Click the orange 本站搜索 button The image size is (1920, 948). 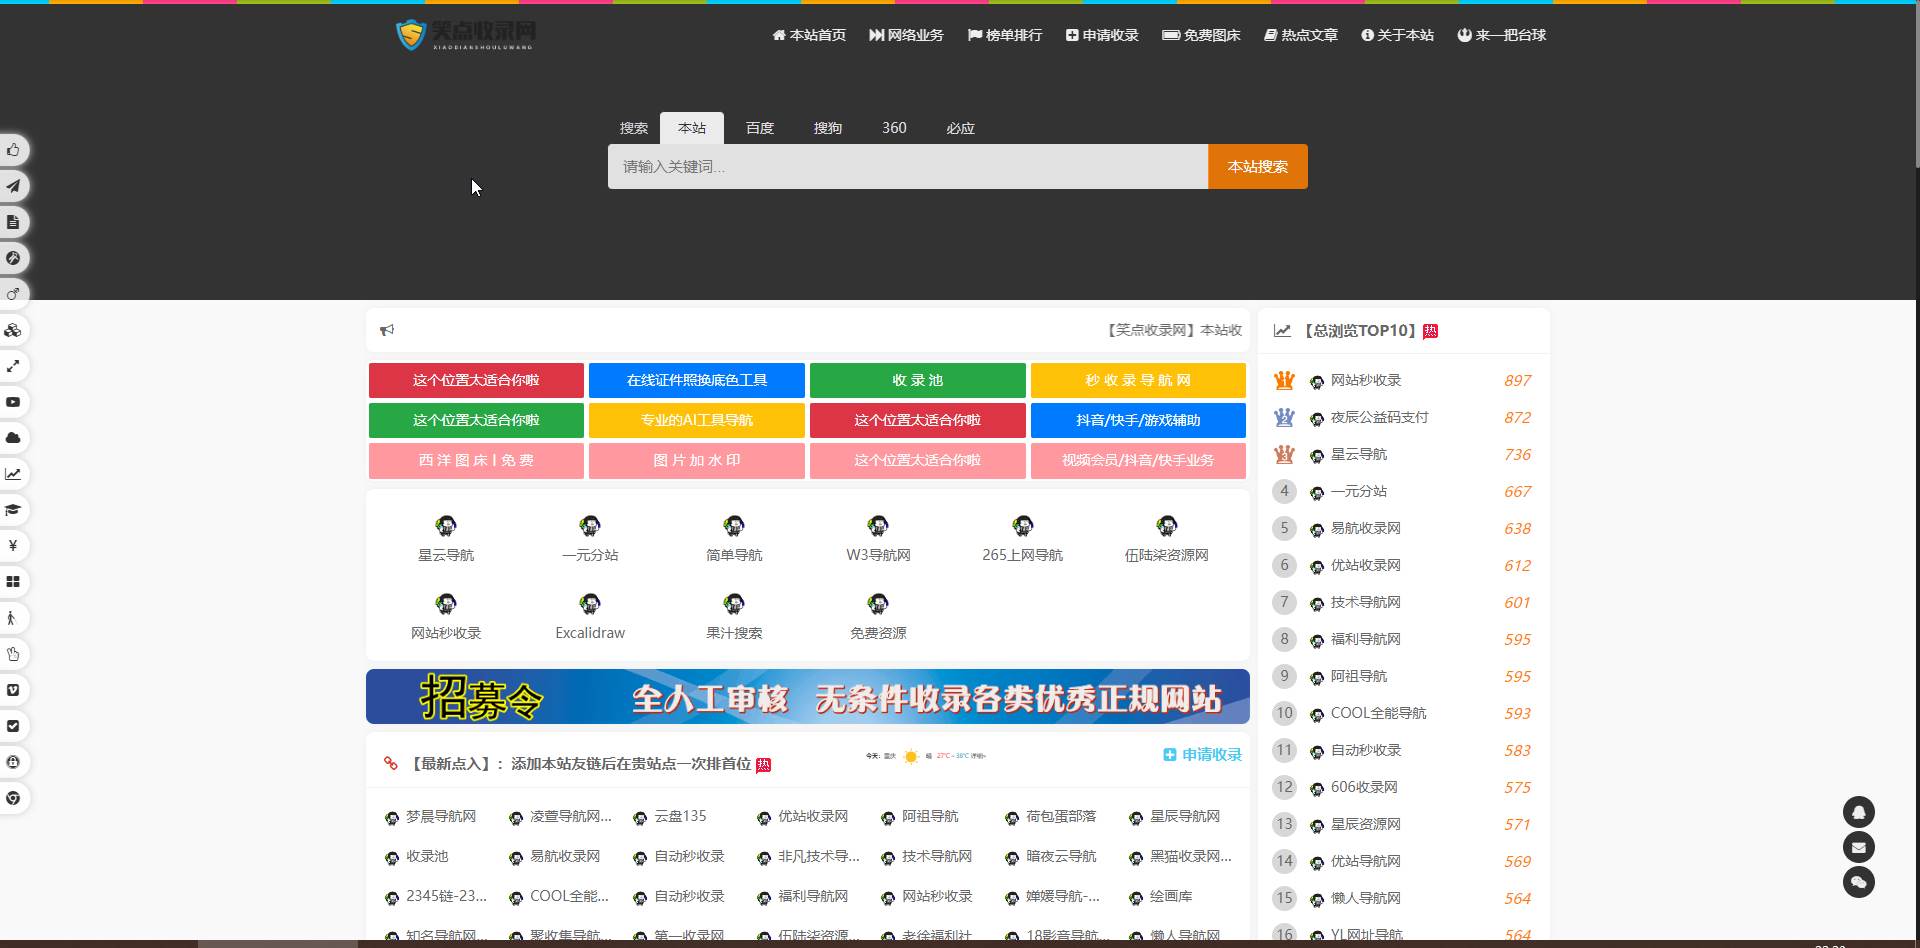pyautogui.click(x=1258, y=167)
